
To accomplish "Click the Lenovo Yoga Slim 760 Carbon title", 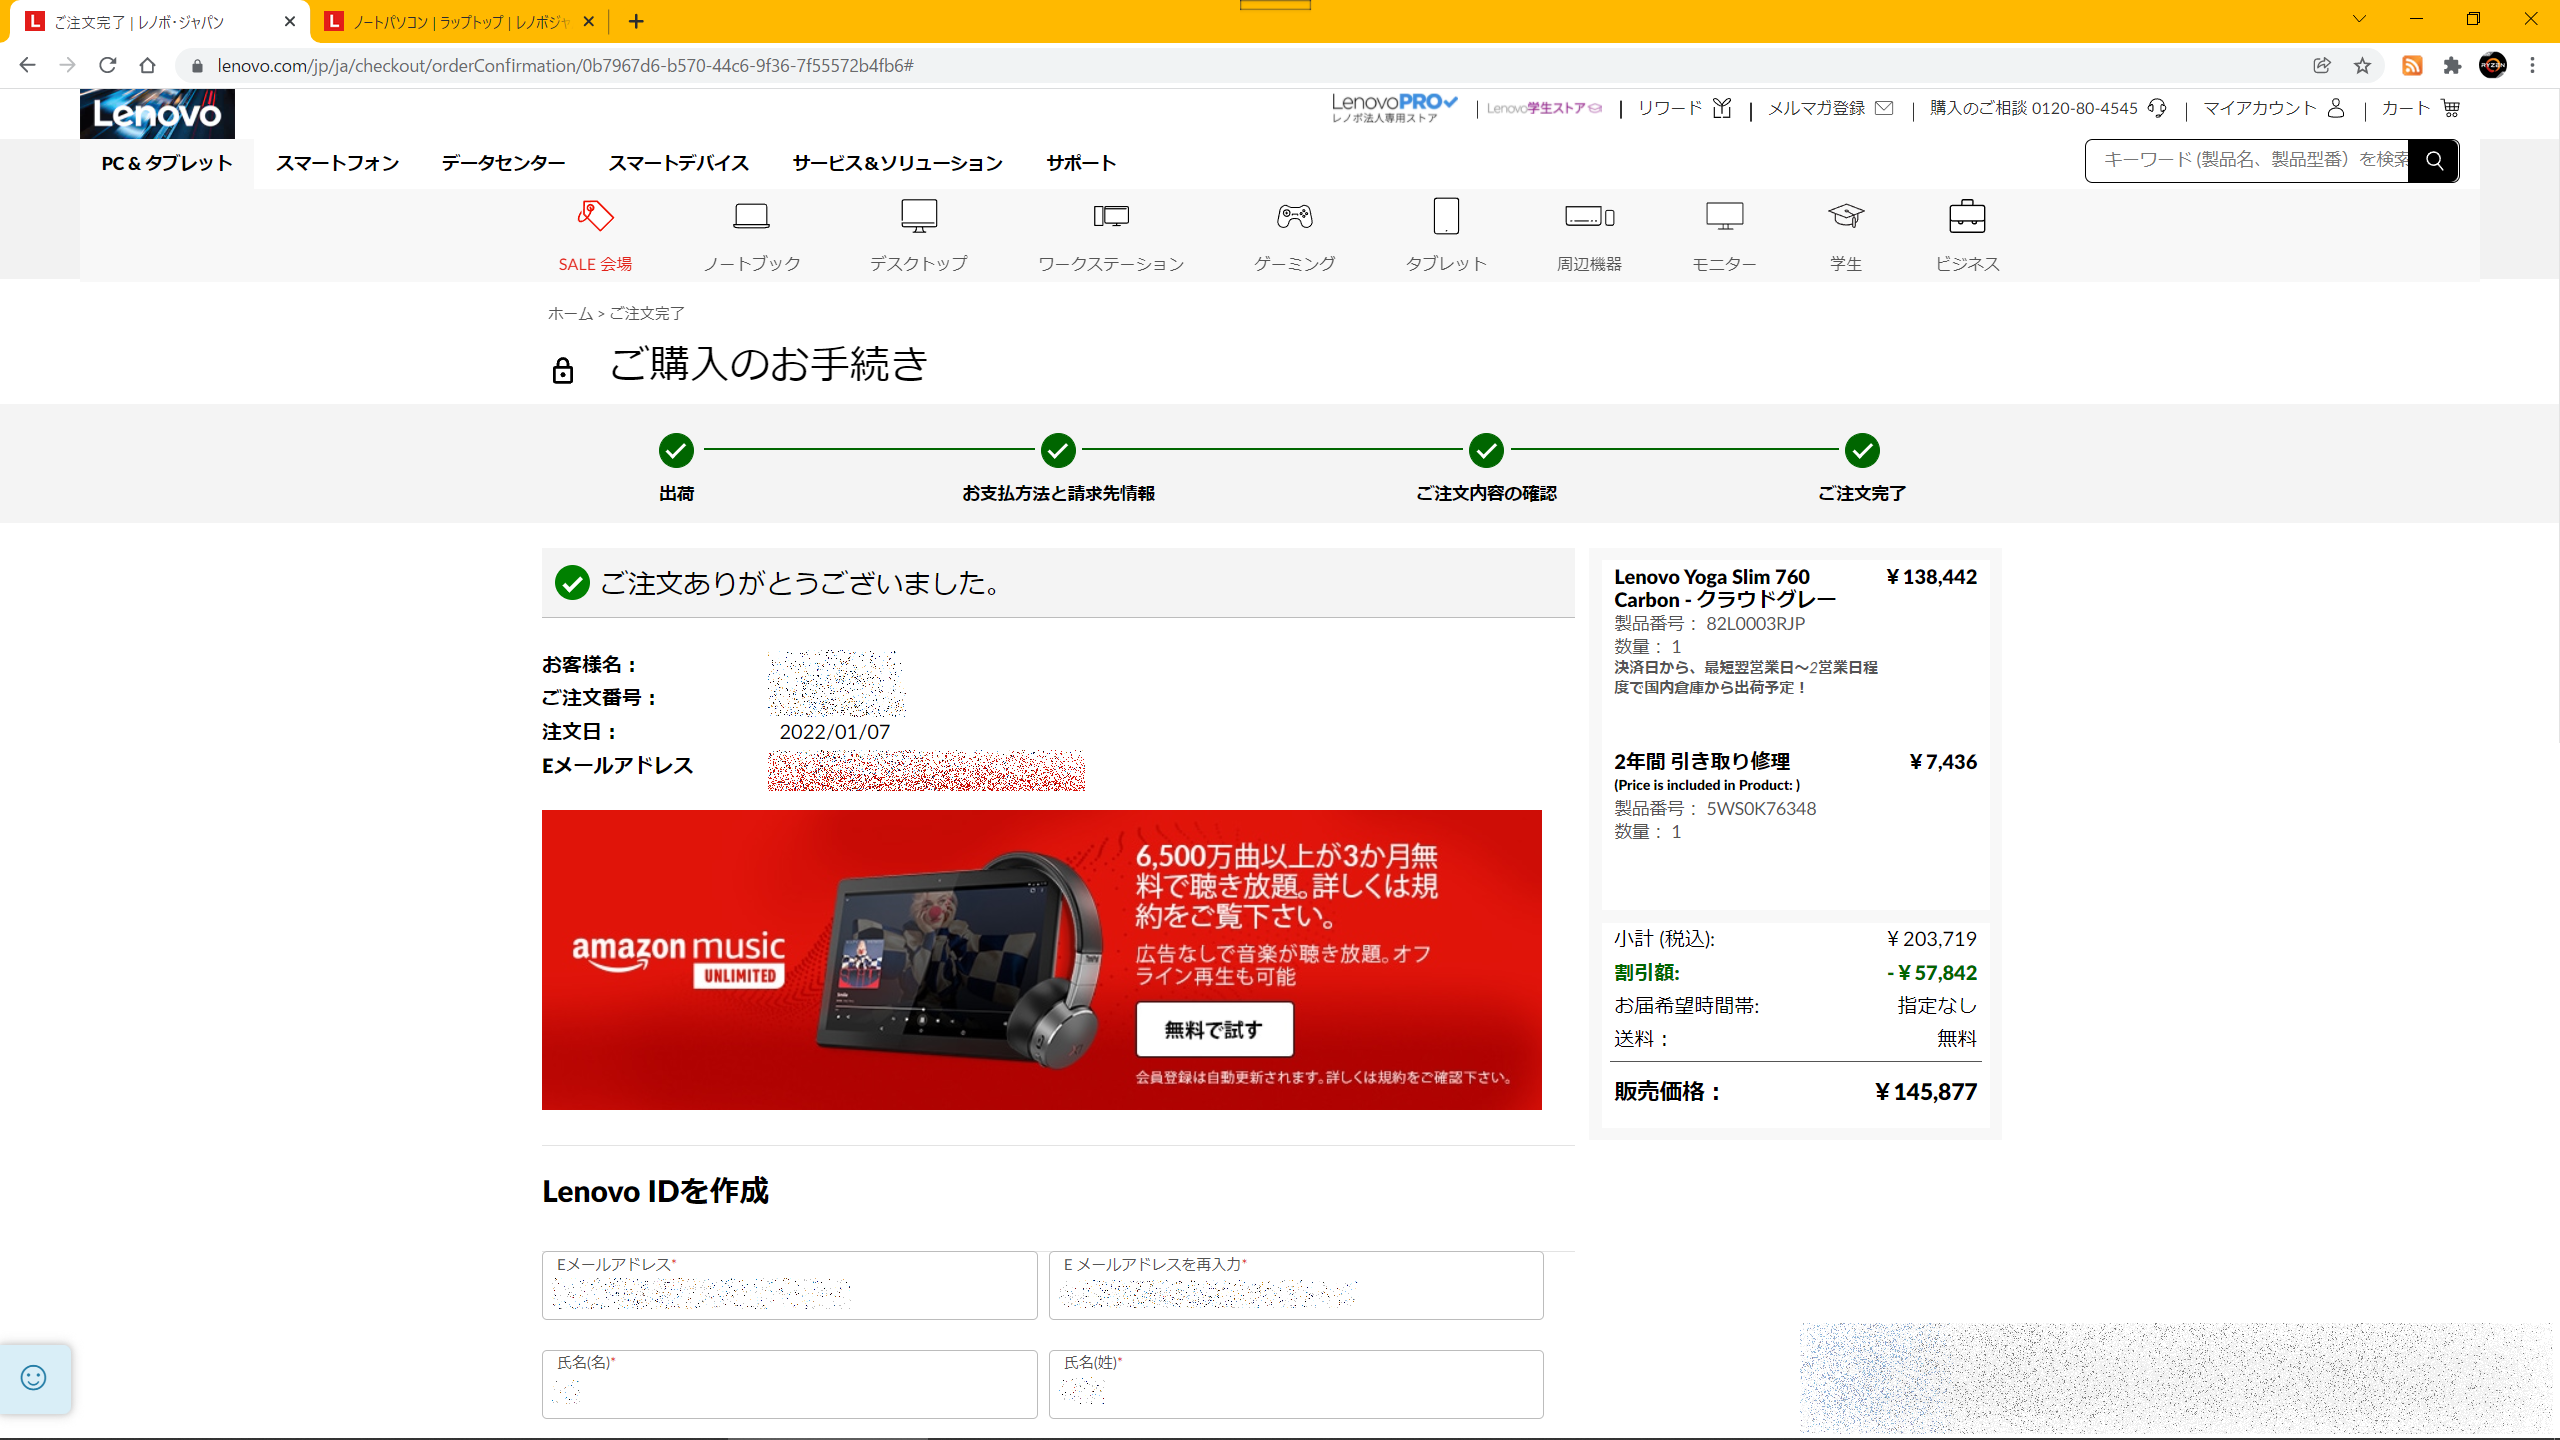I will 1724,588.
